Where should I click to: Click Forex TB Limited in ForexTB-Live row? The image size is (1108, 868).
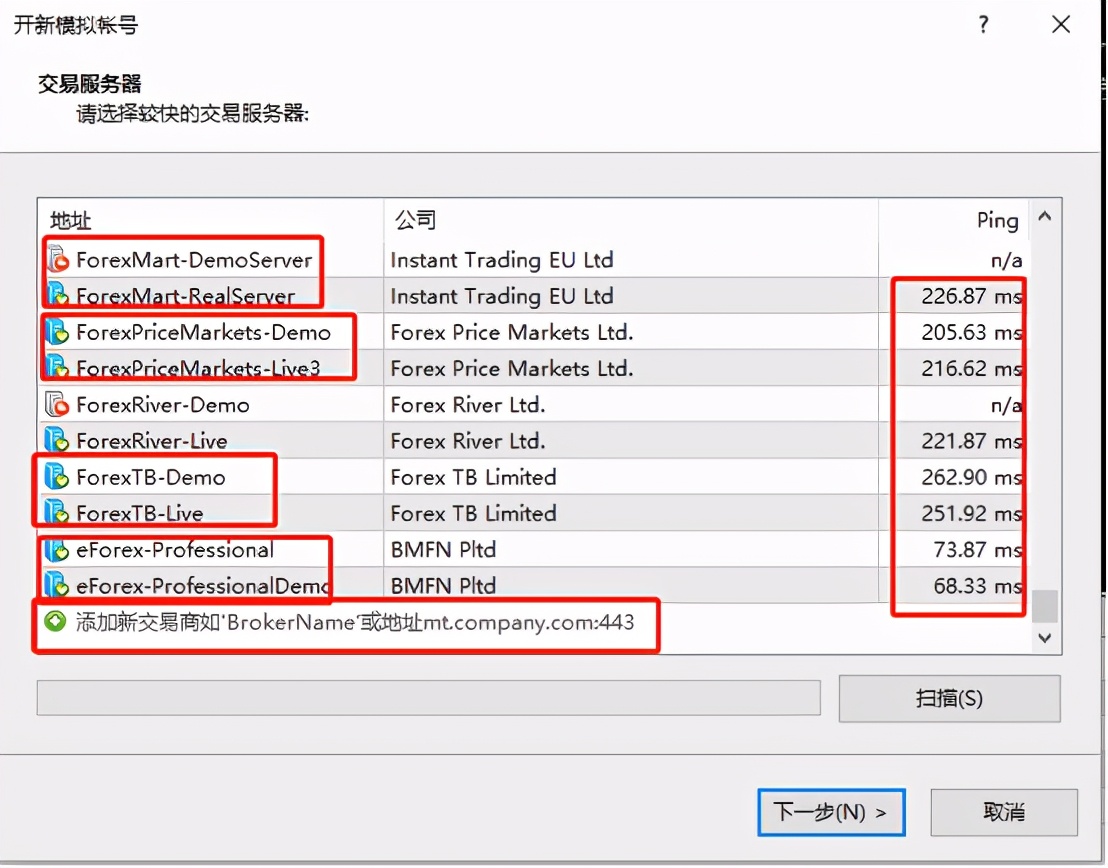pyautogui.click(x=473, y=513)
